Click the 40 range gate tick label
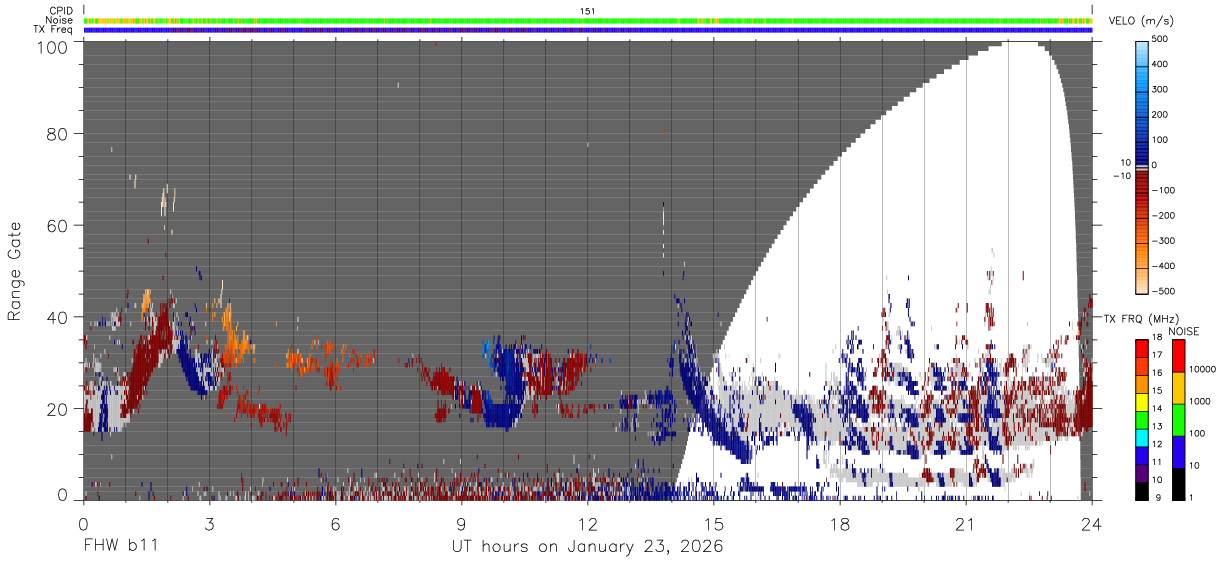 tap(57, 316)
